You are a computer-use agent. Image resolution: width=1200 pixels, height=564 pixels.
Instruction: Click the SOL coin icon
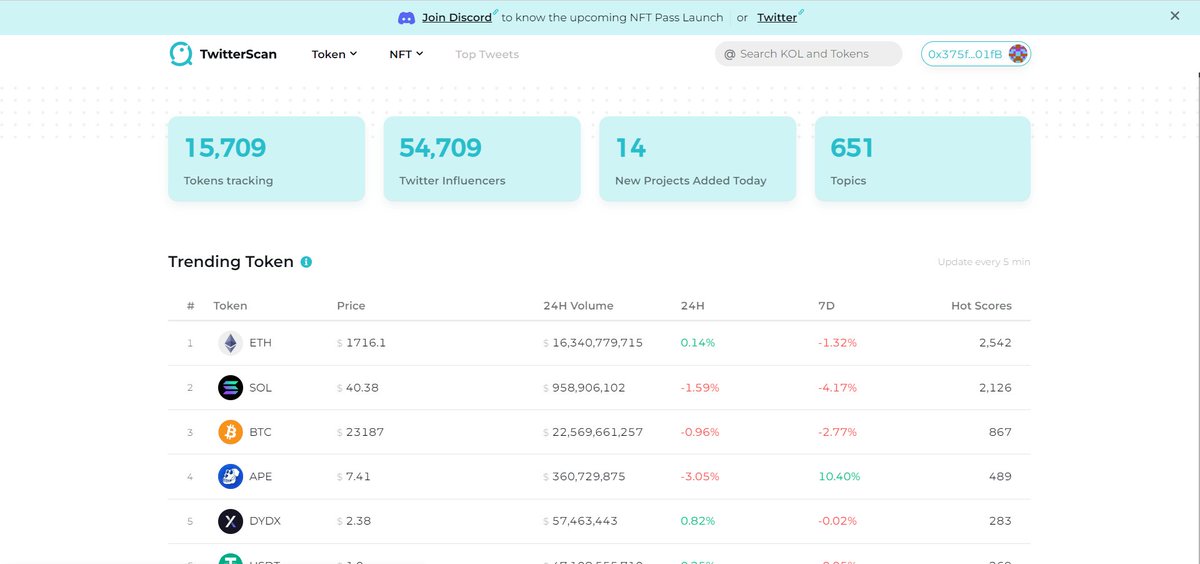coord(230,388)
